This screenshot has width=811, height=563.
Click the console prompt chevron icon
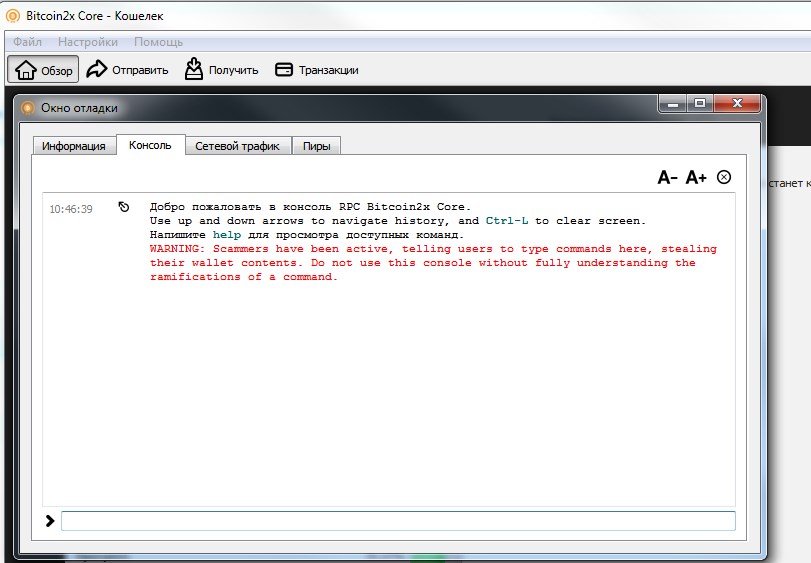pyautogui.click(x=50, y=521)
